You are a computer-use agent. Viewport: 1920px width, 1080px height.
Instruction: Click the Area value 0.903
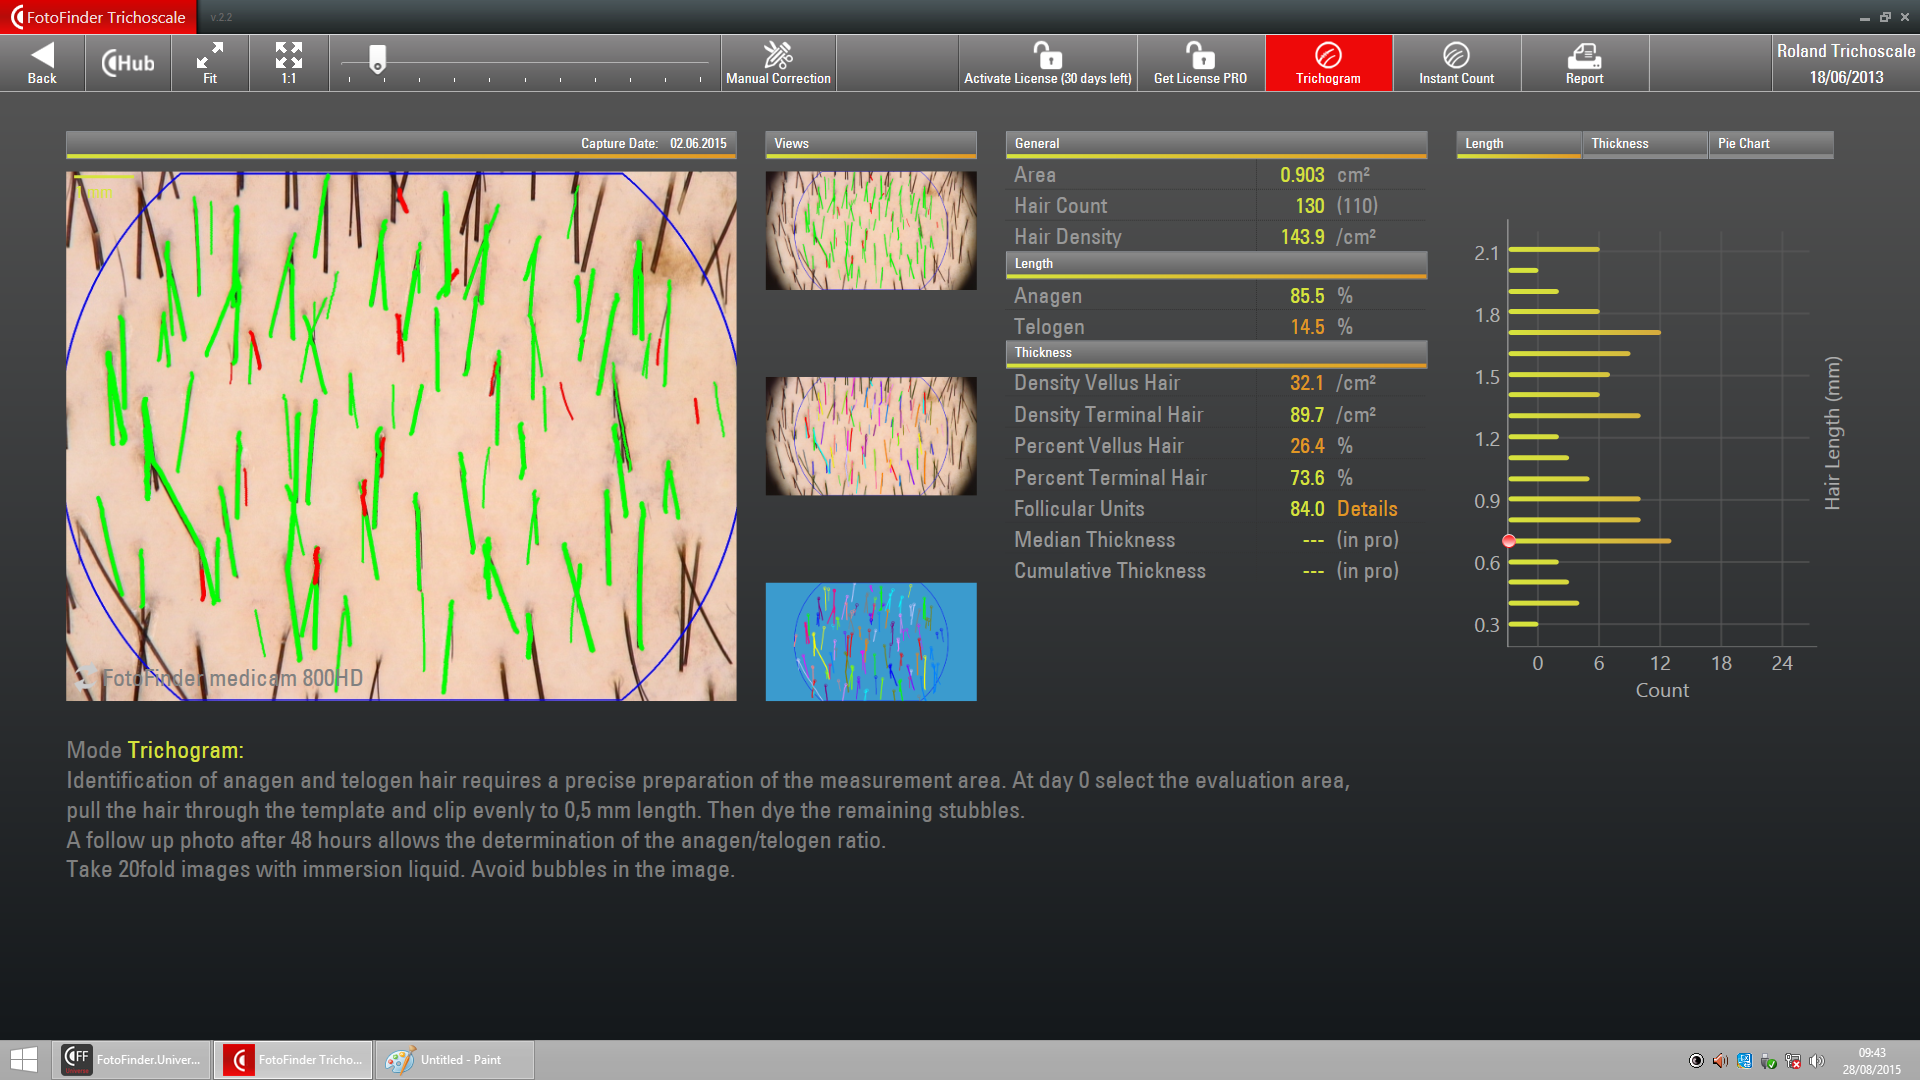[x=1302, y=175]
